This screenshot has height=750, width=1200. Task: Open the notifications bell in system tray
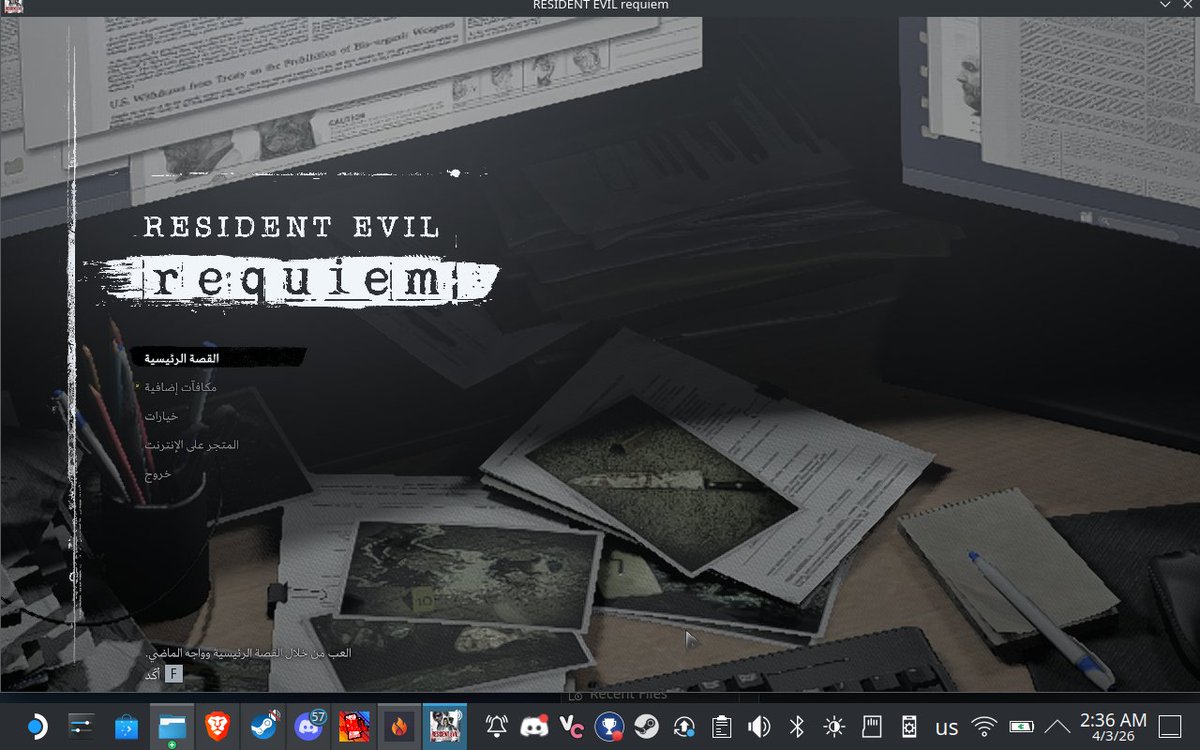point(495,726)
